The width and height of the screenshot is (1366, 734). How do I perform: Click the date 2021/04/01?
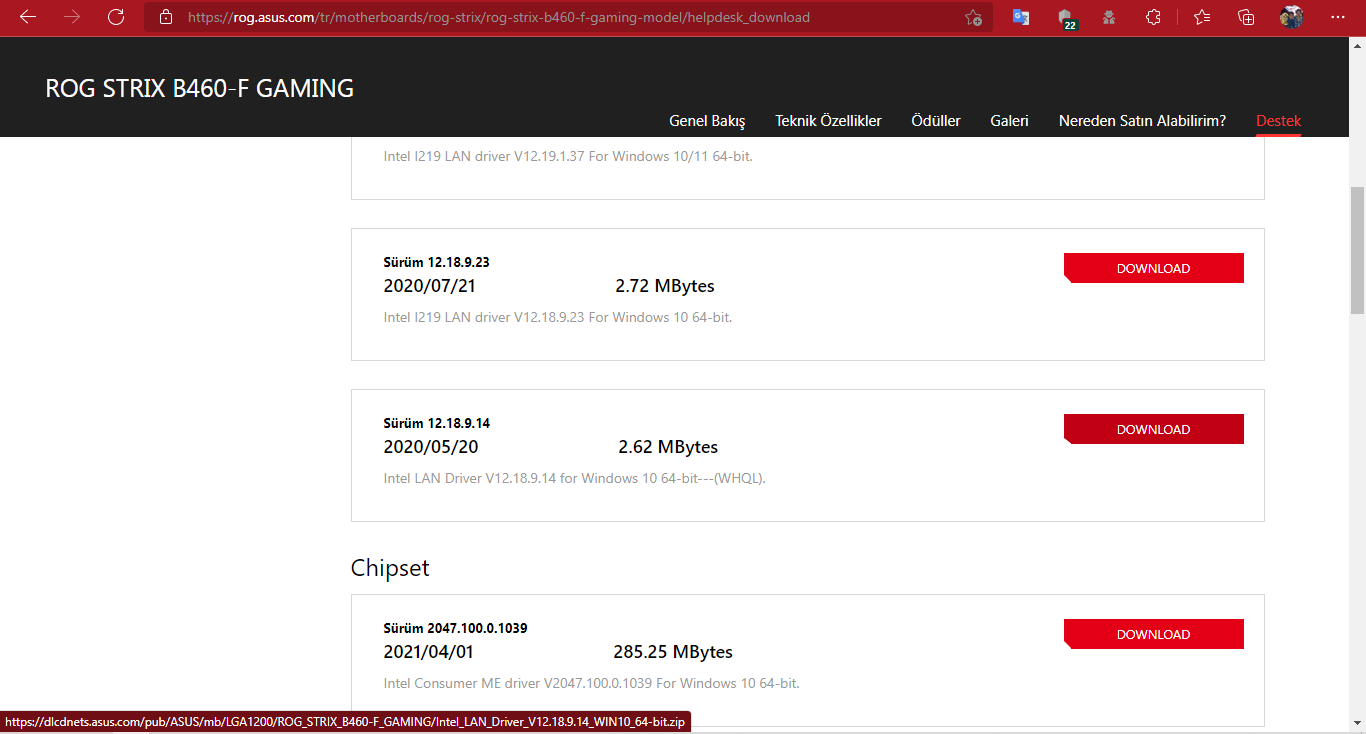428,652
